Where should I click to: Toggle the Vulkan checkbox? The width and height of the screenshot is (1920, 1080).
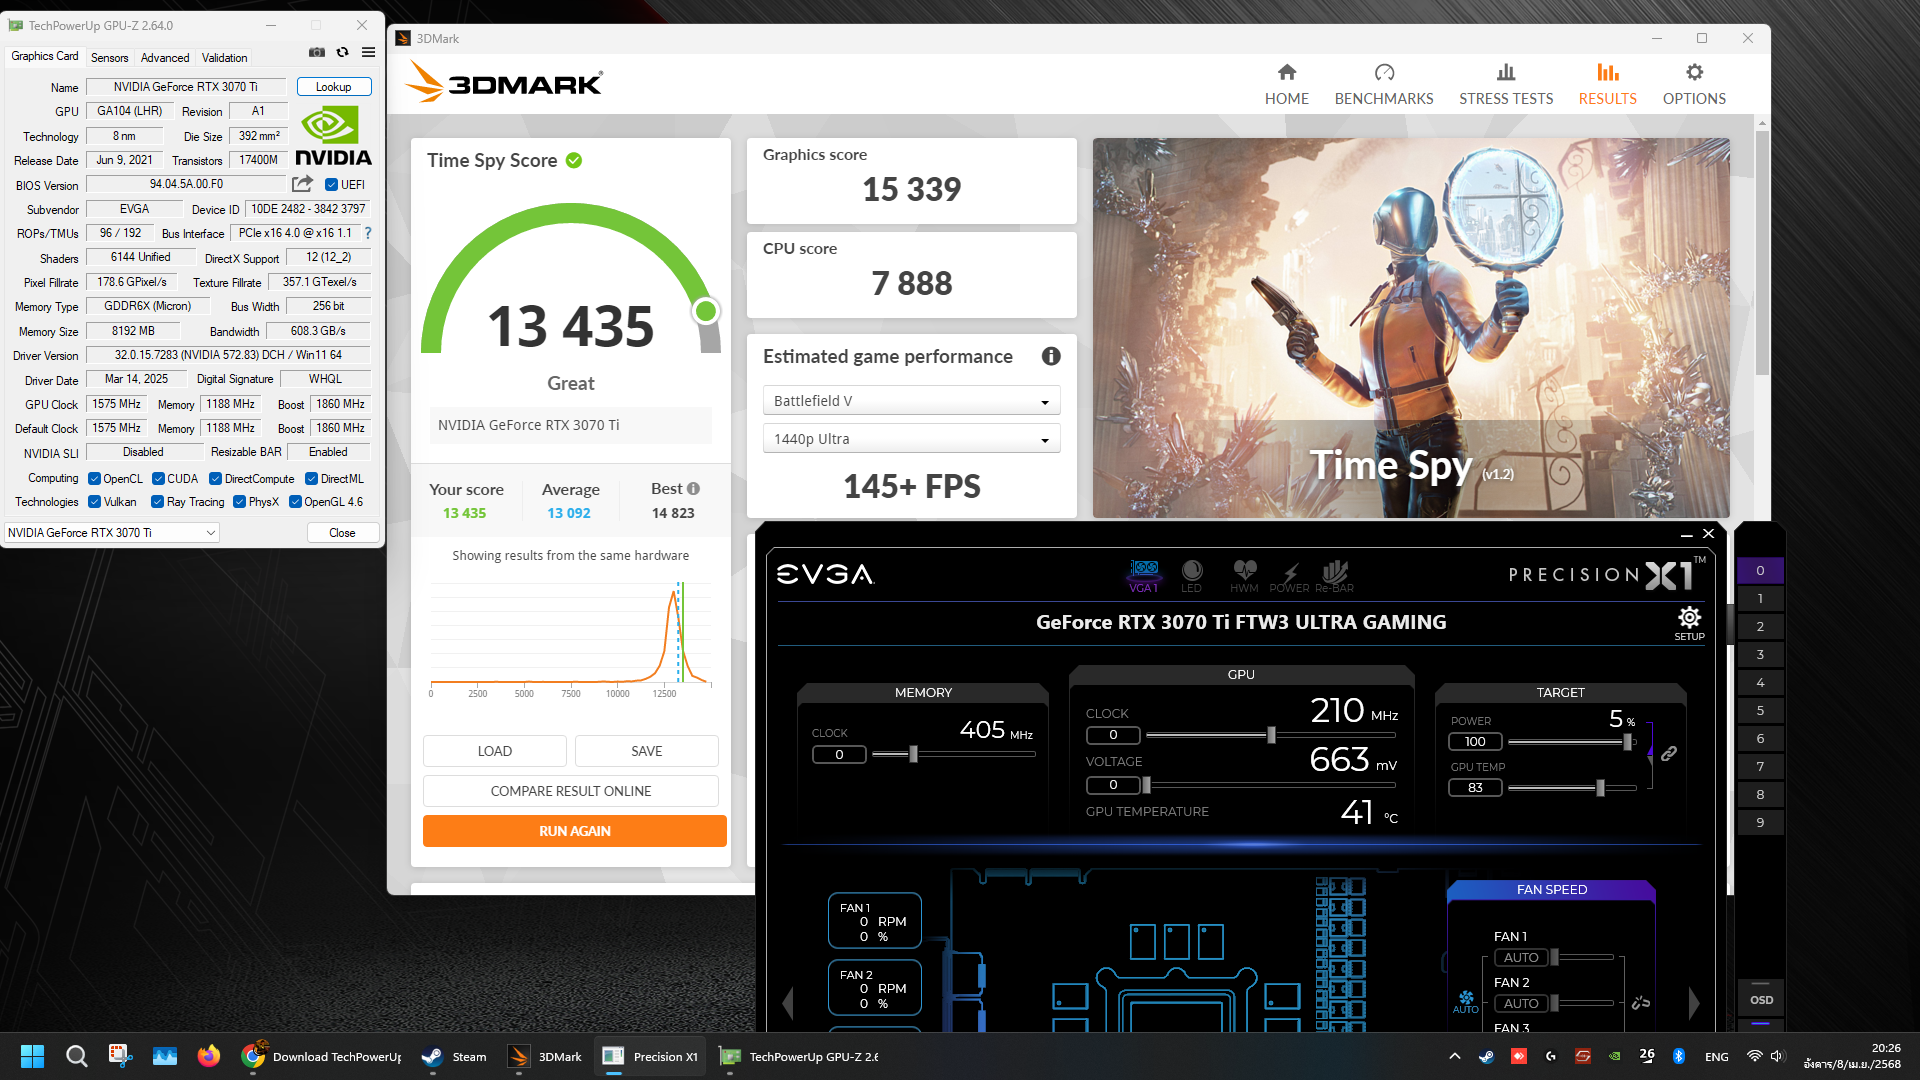[94, 502]
